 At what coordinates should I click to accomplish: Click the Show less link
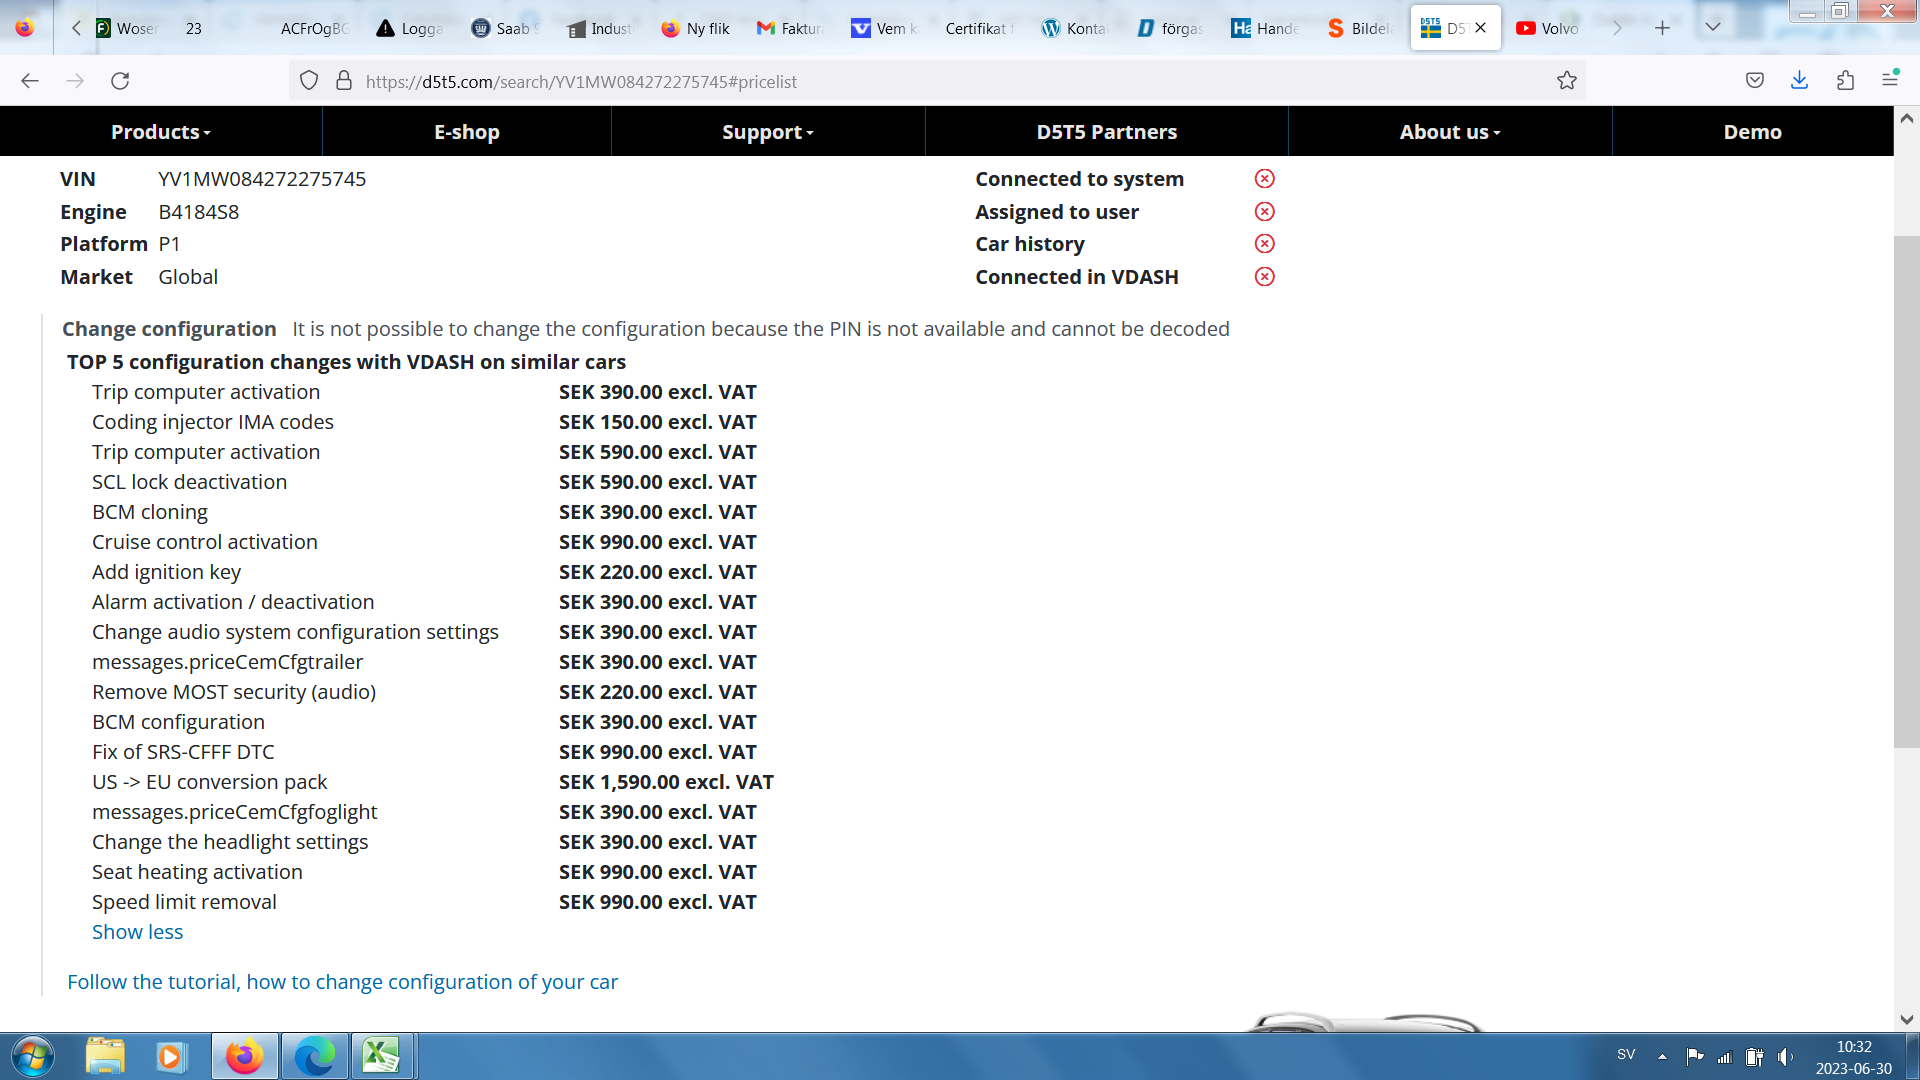137,932
